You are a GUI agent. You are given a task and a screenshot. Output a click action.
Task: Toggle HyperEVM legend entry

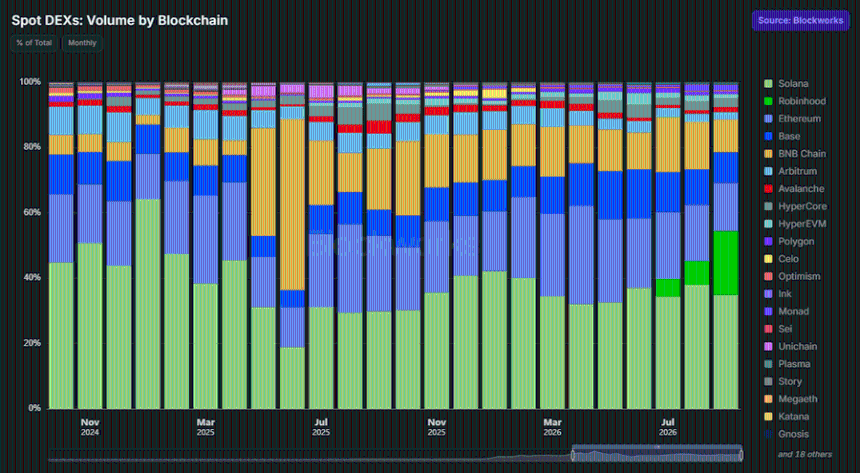coord(795,224)
